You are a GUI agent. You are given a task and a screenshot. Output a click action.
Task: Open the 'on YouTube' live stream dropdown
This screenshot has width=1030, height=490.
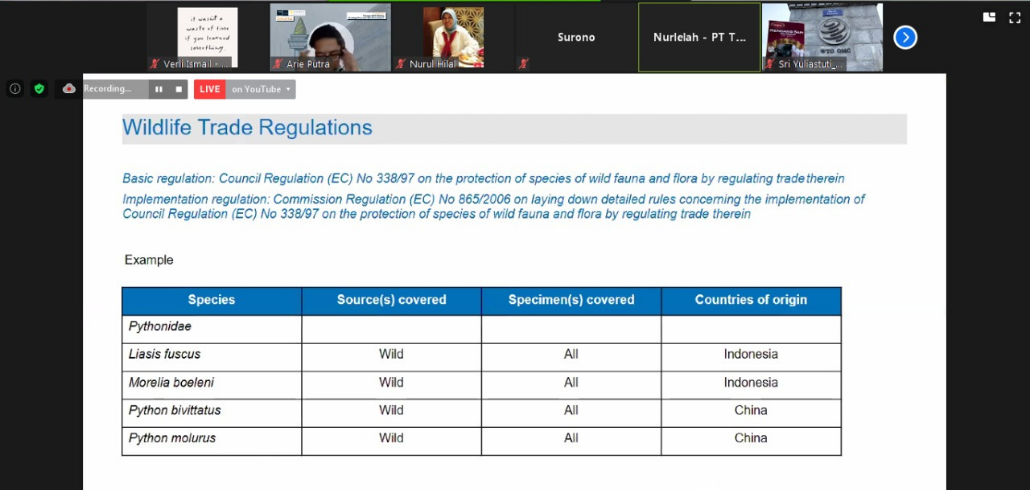coord(262,89)
